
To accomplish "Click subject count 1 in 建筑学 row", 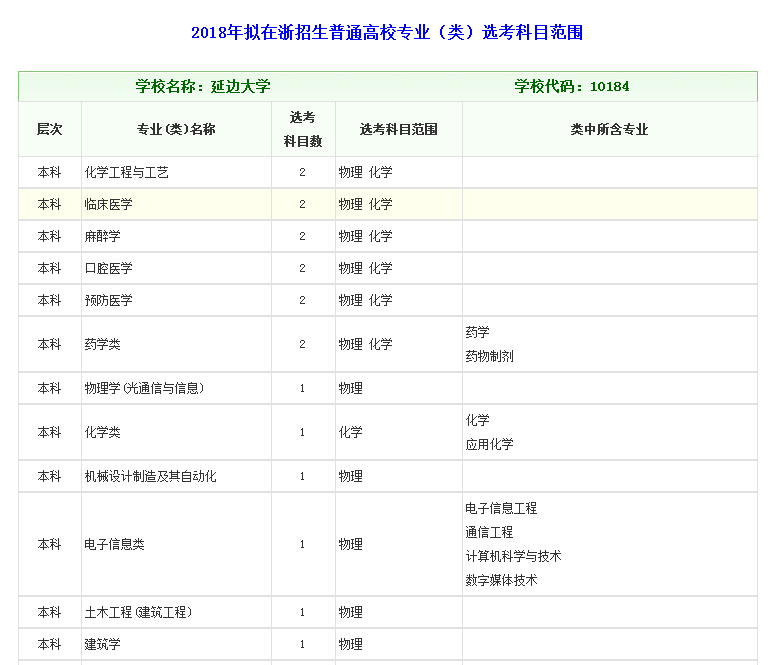I will [x=302, y=644].
